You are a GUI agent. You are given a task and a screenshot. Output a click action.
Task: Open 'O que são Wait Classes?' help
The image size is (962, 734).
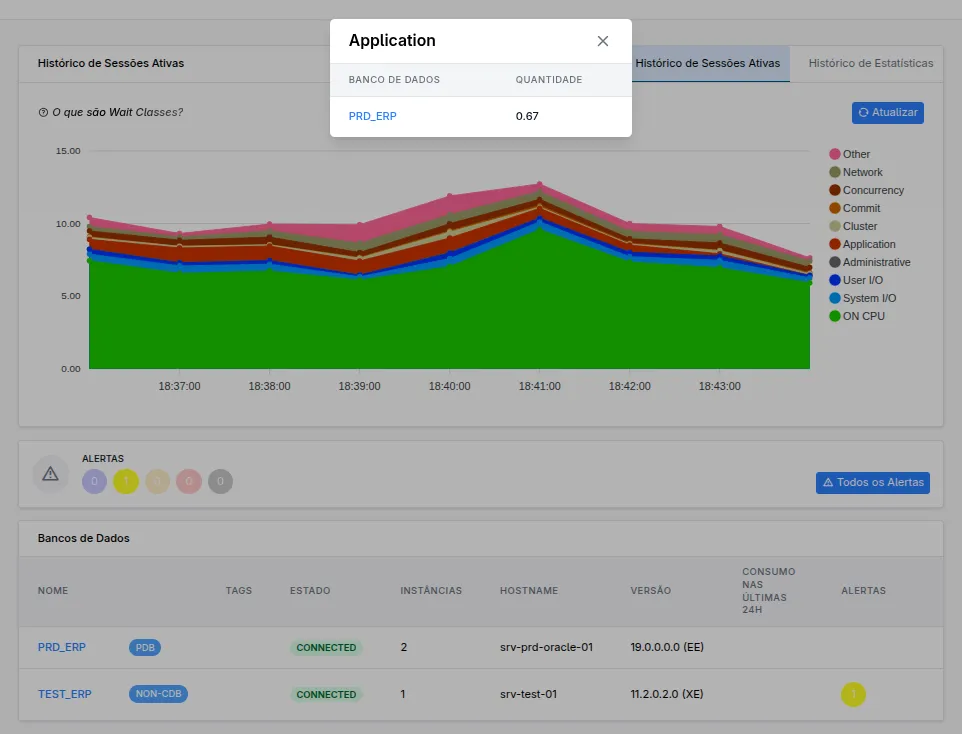(x=111, y=112)
